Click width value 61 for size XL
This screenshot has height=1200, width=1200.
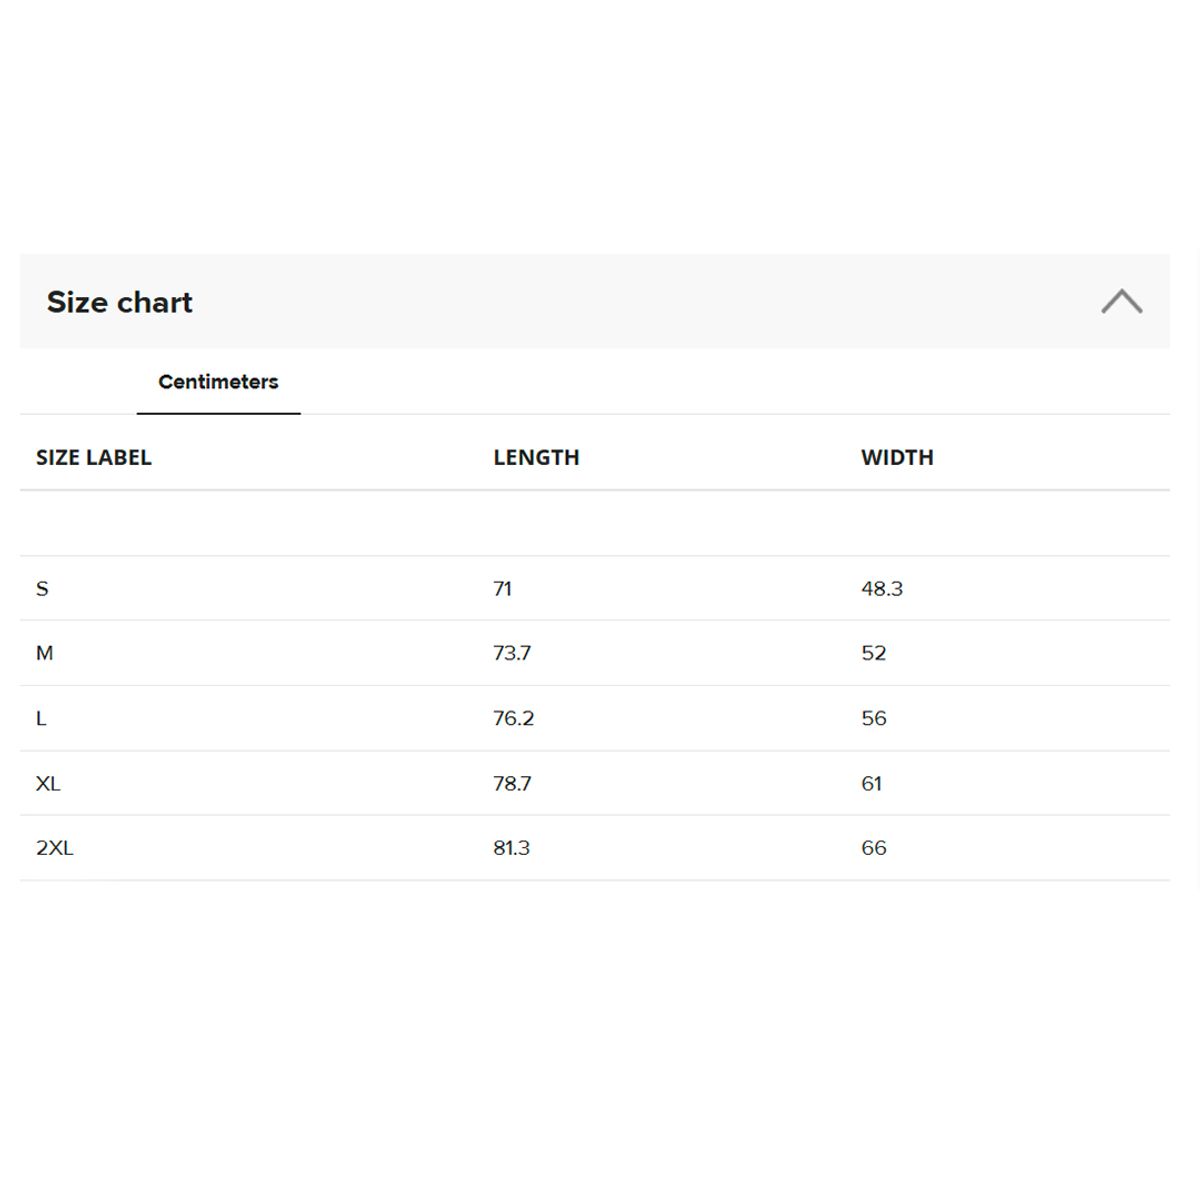872,783
